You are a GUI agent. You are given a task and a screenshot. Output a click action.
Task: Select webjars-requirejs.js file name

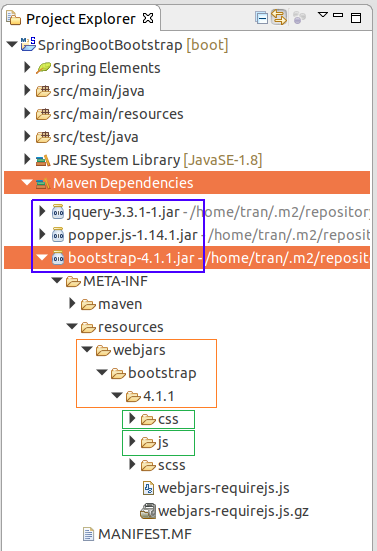pos(223,488)
